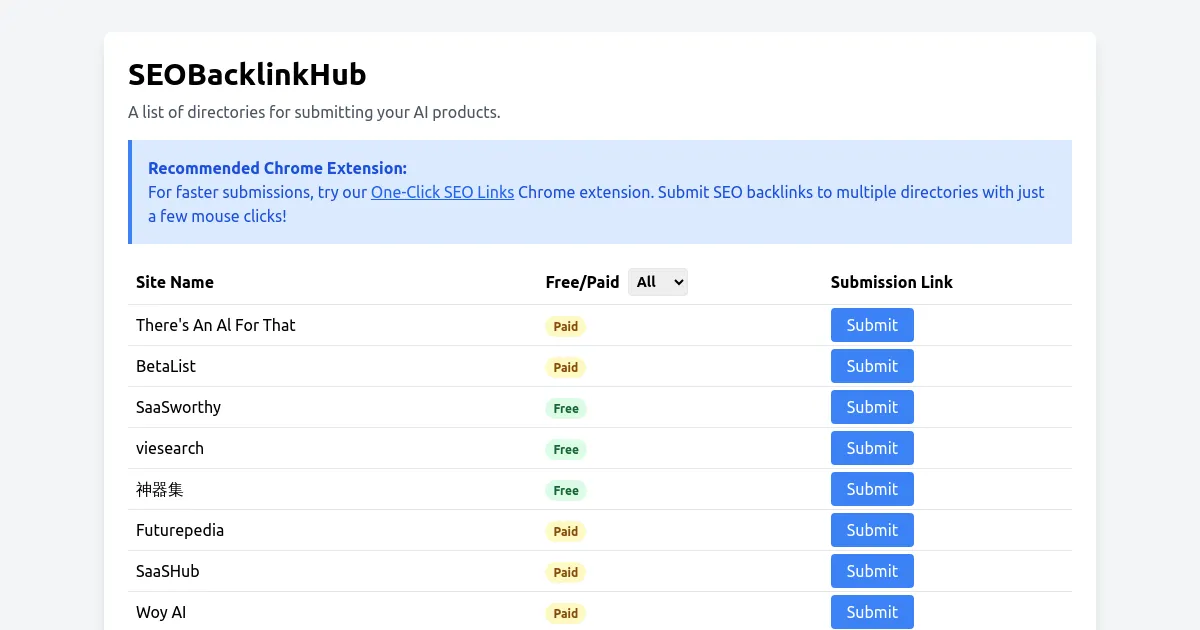The width and height of the screenshot is (1200, 630).
Task: Submit to viesearch directory
Action: 871,448
